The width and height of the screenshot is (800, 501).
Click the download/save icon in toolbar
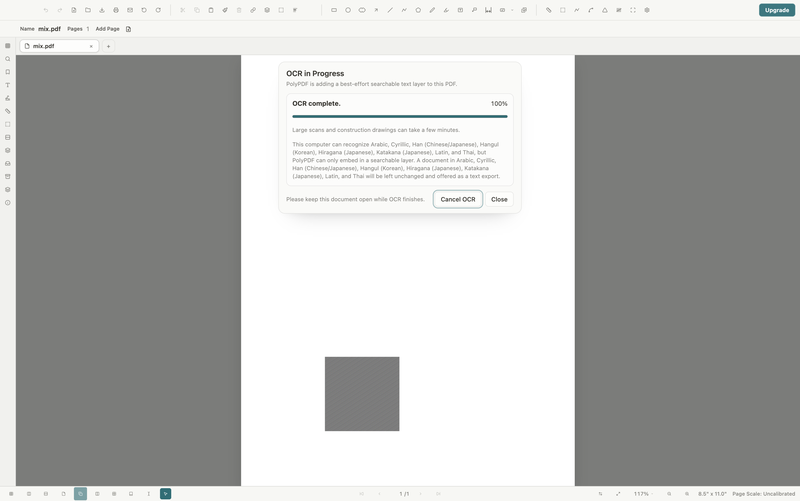tap(102, 10)
